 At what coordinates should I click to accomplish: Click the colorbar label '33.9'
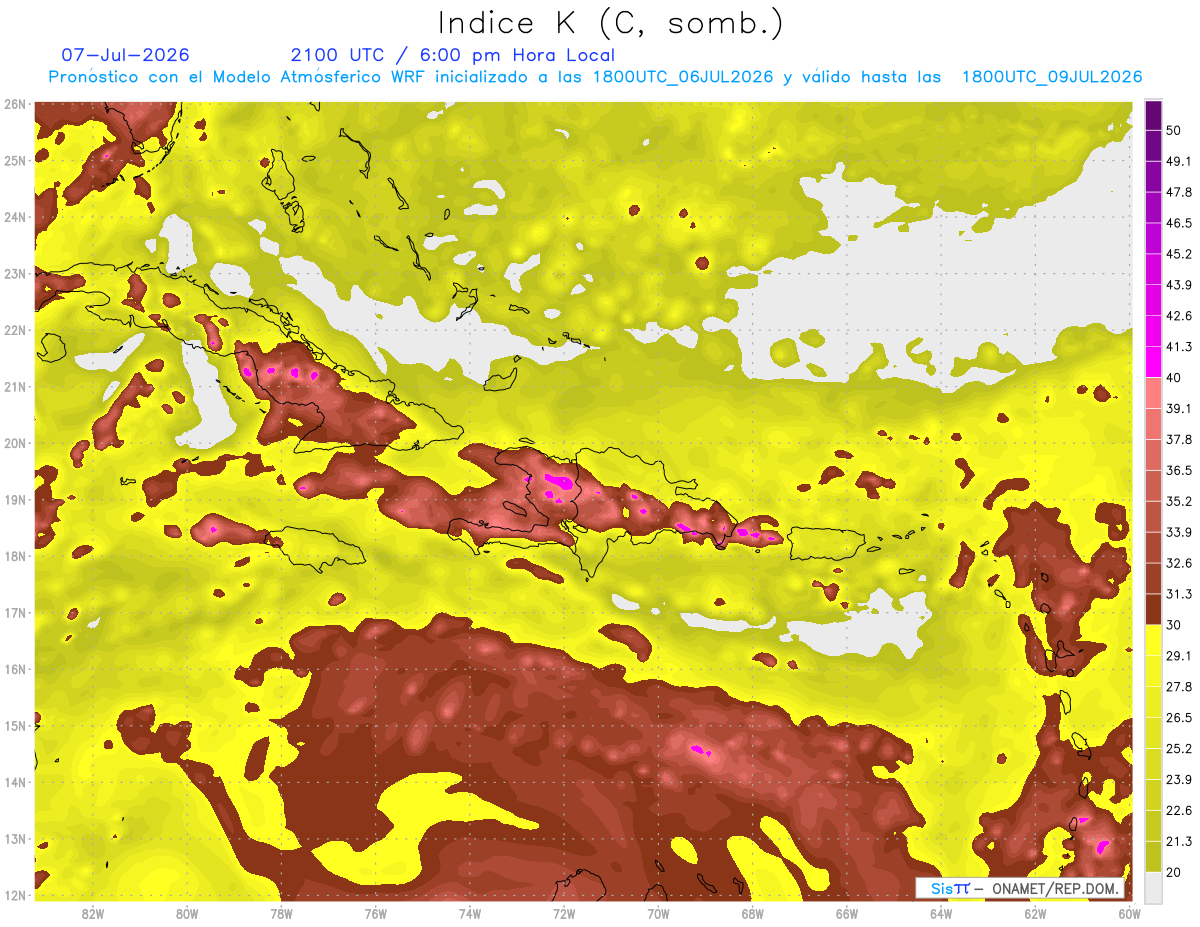pos(1179,532)
